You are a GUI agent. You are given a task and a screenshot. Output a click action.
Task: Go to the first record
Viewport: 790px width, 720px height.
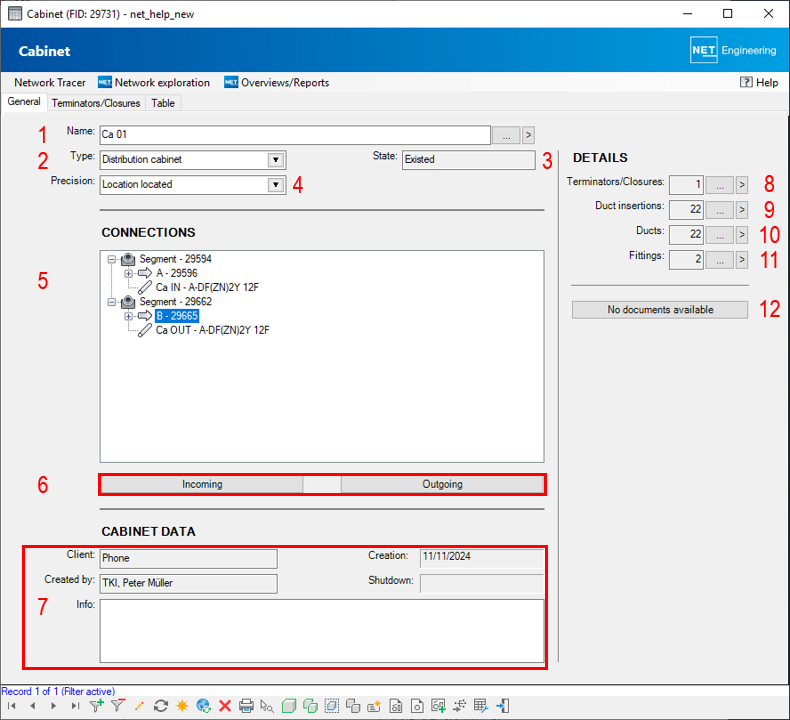click(12, 706)
